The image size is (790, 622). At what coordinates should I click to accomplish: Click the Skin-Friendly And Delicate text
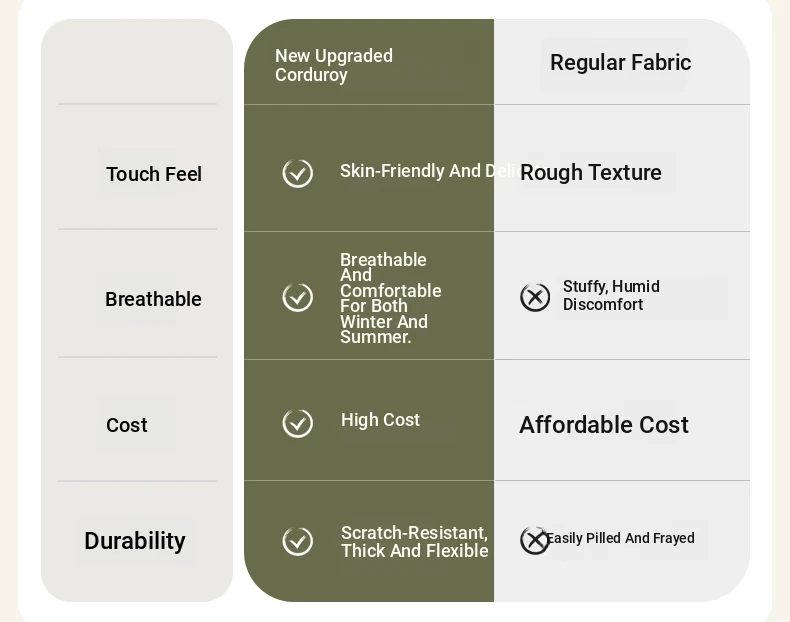[x=430, y=171]
